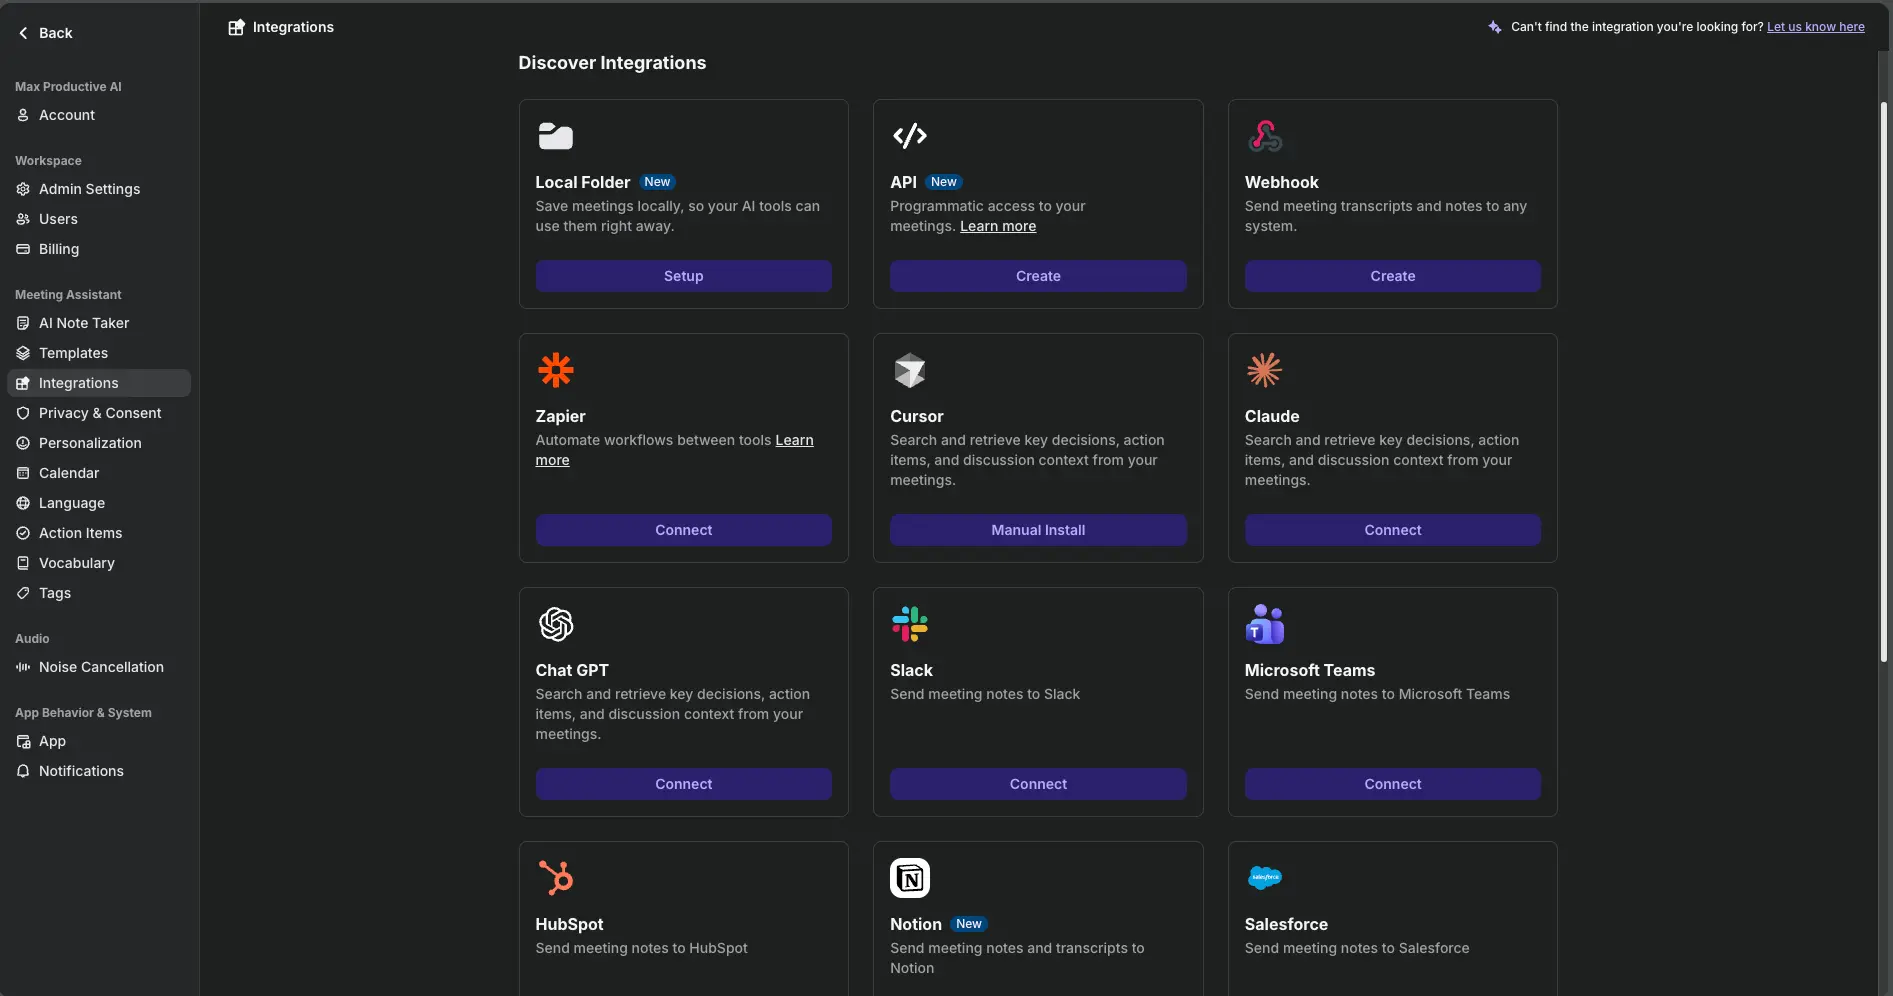Click the Slack logo icon
This screenshot has height=996, width=1893.
910,624
